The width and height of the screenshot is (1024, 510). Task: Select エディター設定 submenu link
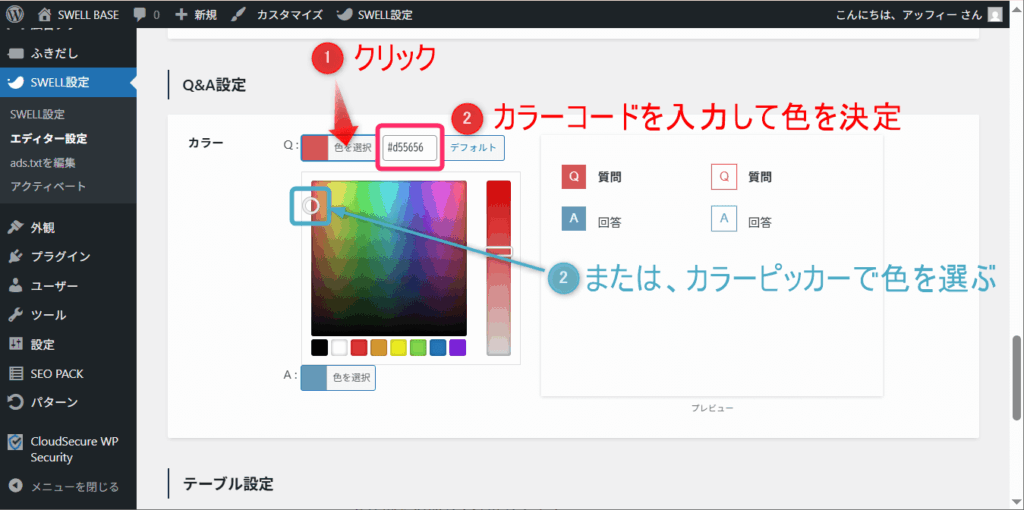click(48, 138)
